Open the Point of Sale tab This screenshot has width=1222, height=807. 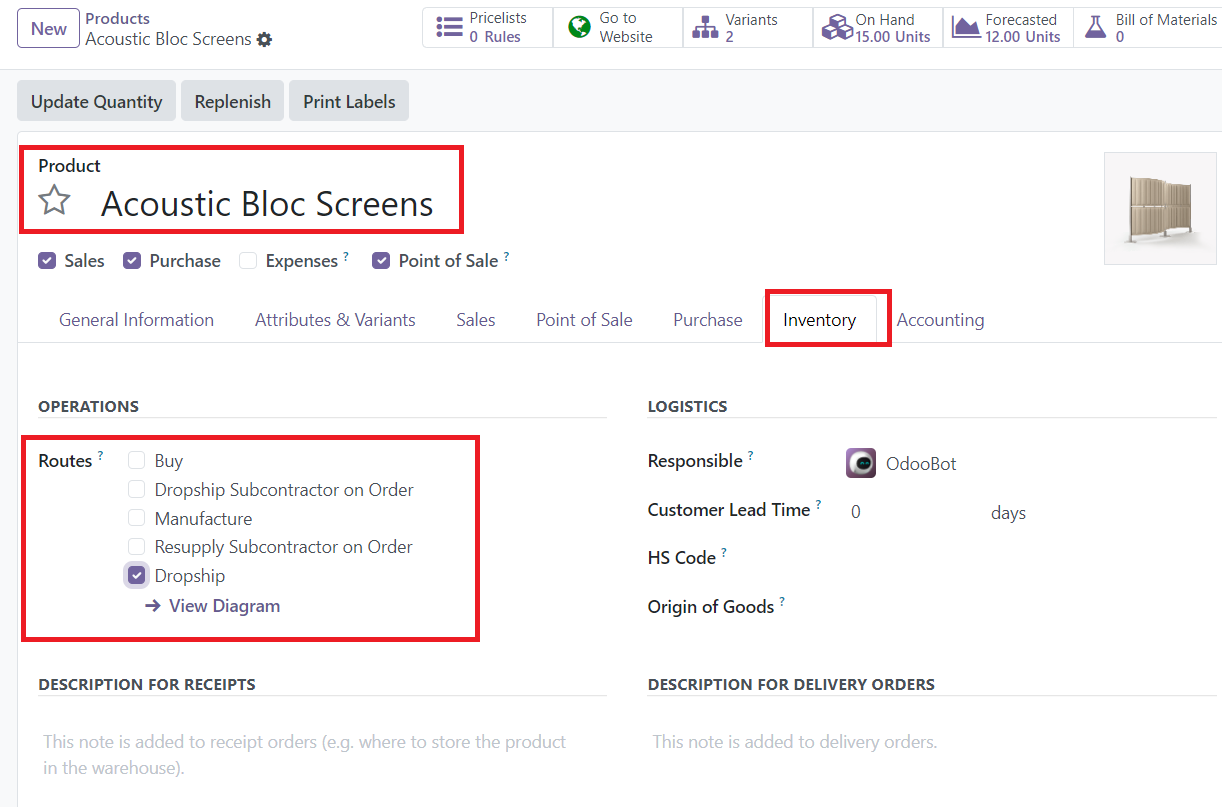pyautogui.click(x=584, y=320)
